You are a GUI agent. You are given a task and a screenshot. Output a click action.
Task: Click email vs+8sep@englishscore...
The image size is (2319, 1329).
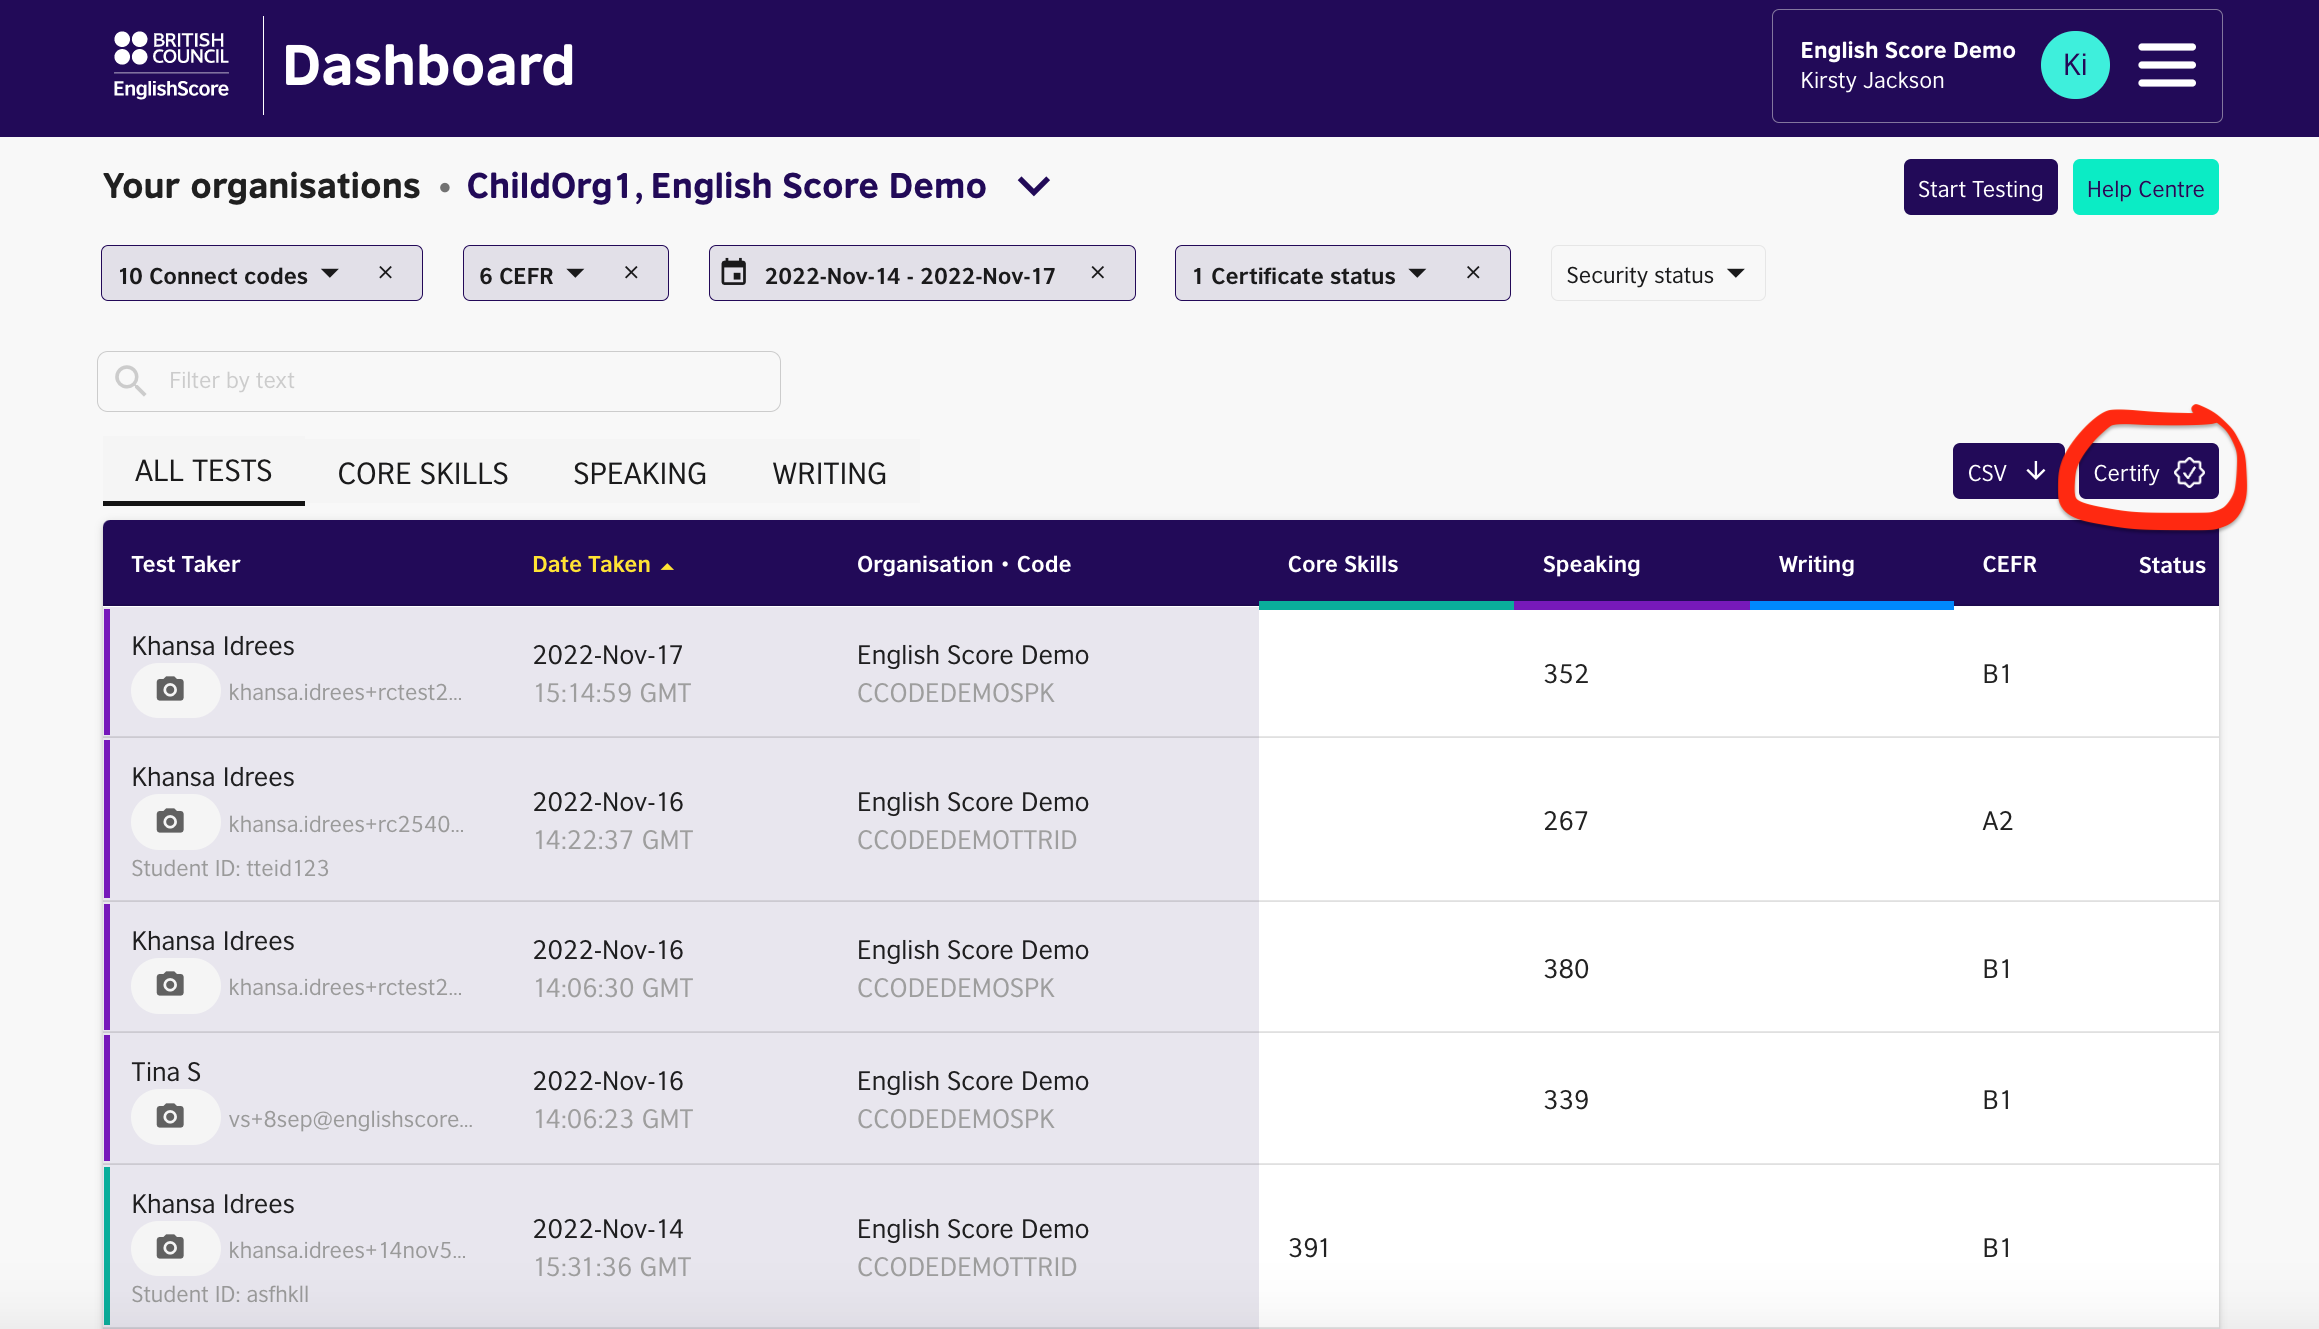tap(351, 1119)
